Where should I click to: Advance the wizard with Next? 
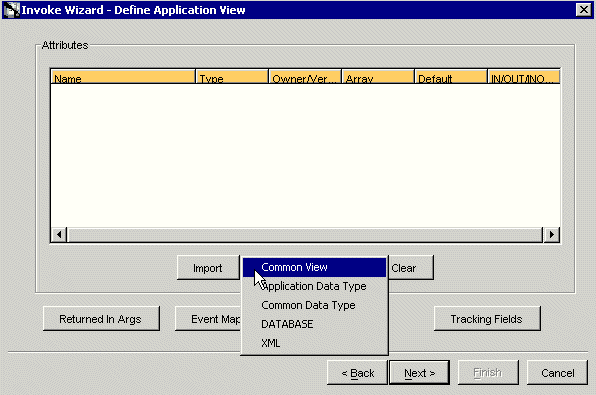click(420, 373)
